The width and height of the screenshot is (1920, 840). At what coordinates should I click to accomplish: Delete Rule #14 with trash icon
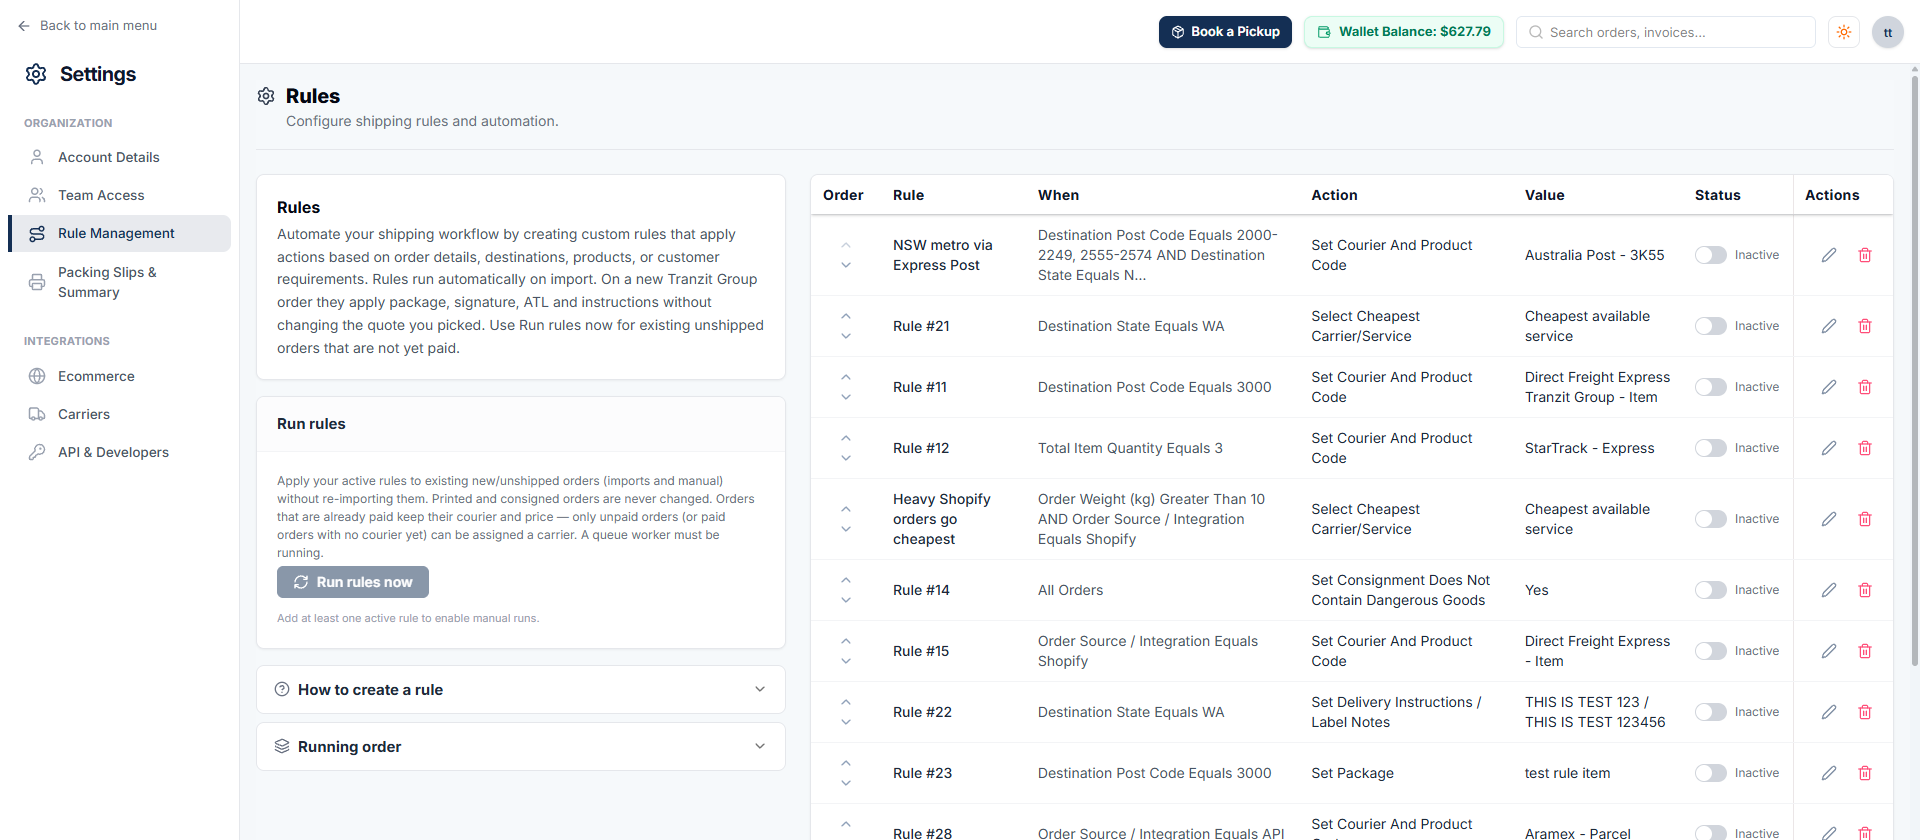[x=1865, y=590]
